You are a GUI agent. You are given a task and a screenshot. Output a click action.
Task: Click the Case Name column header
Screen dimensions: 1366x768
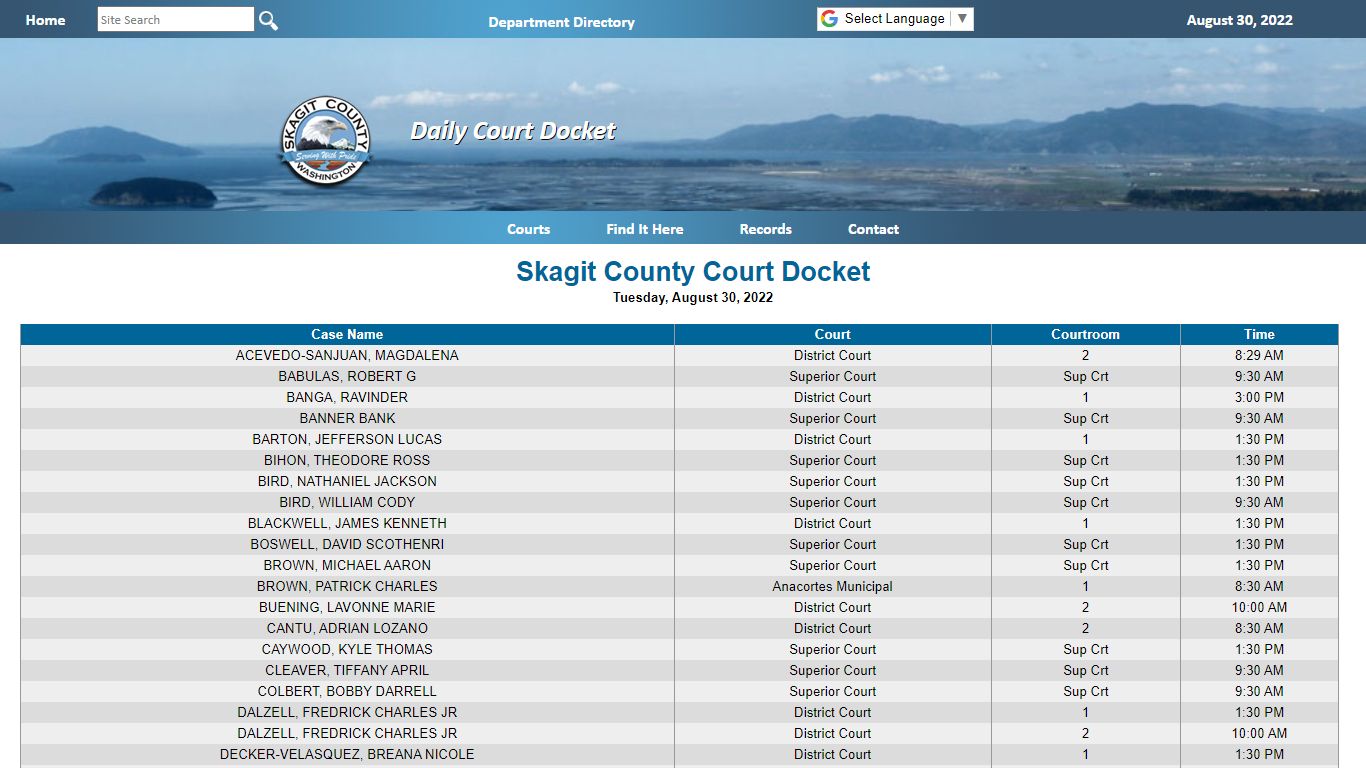[347, 334]
